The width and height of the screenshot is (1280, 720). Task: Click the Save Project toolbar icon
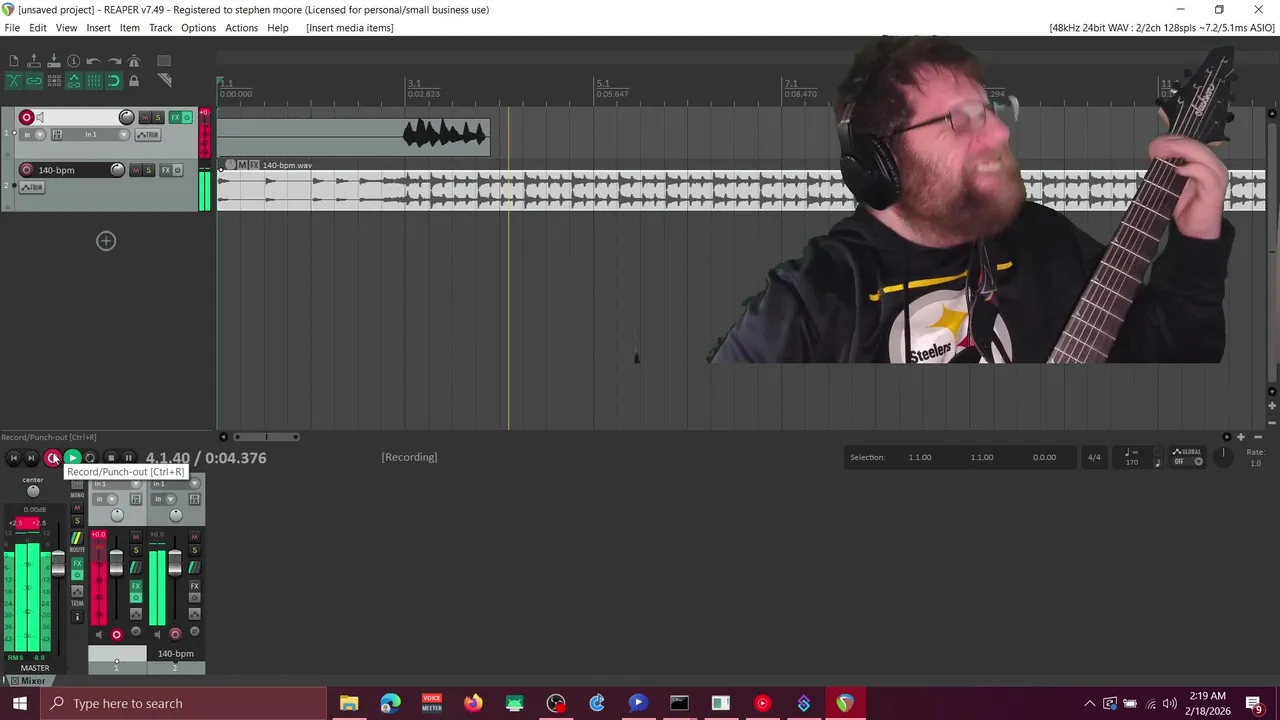coord(54,60)
